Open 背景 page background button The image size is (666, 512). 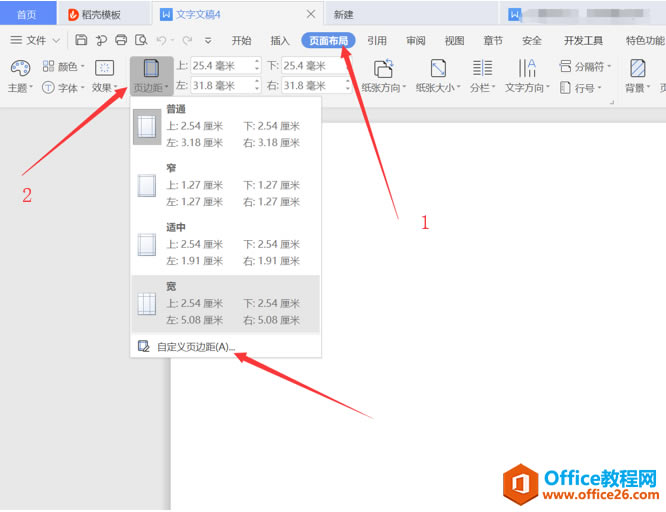[x=638, y=76]
